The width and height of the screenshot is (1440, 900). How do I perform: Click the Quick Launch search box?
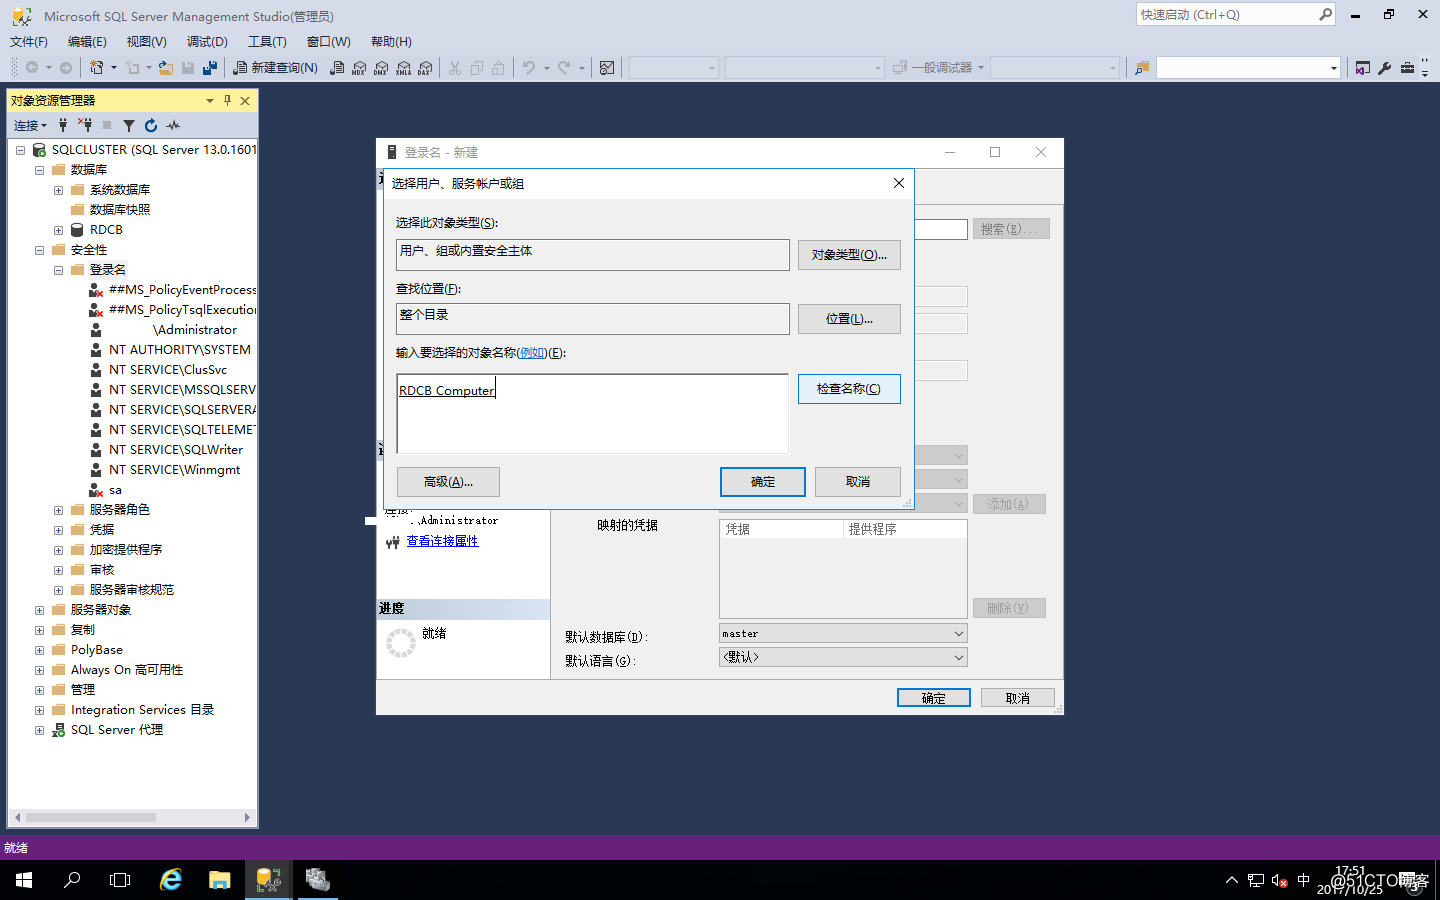tap(1236, 14)
